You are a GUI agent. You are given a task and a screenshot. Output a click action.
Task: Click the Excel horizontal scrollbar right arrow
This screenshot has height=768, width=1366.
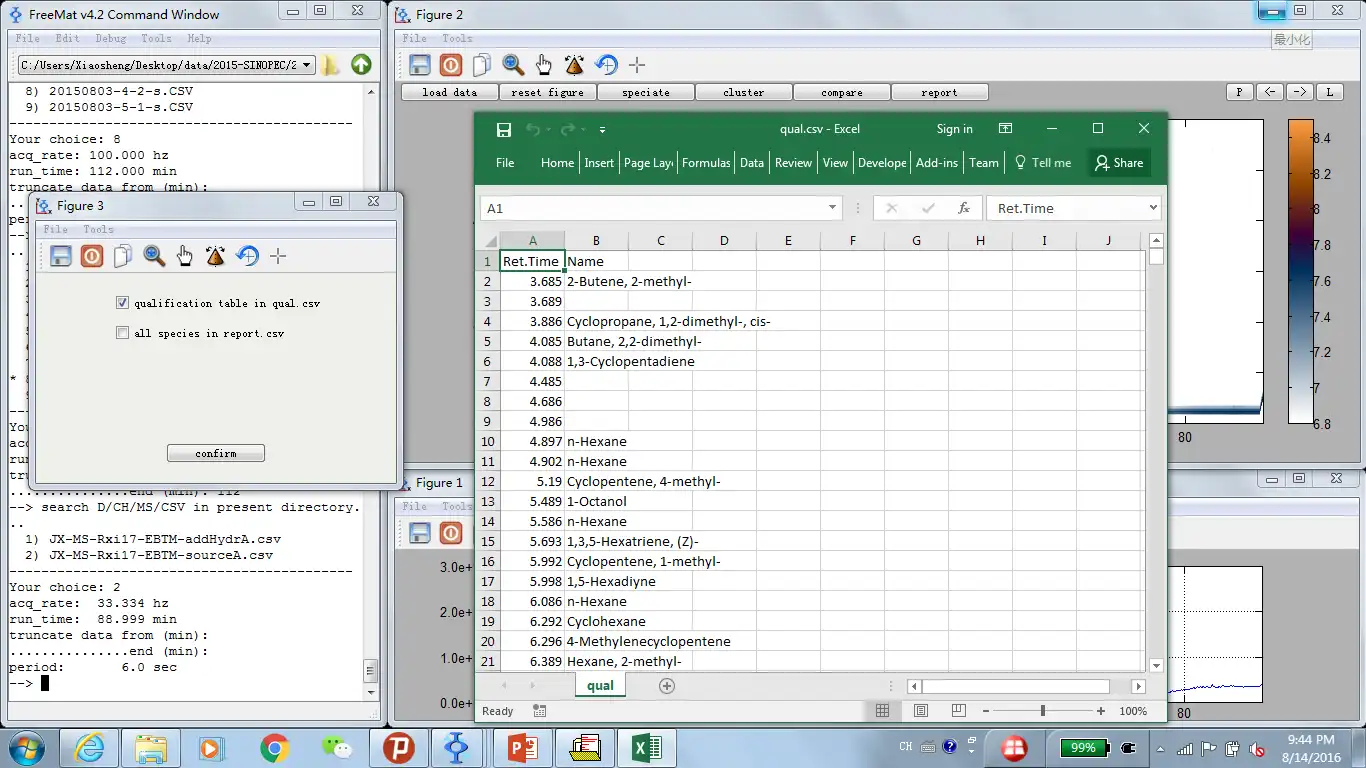point(1138,686)
